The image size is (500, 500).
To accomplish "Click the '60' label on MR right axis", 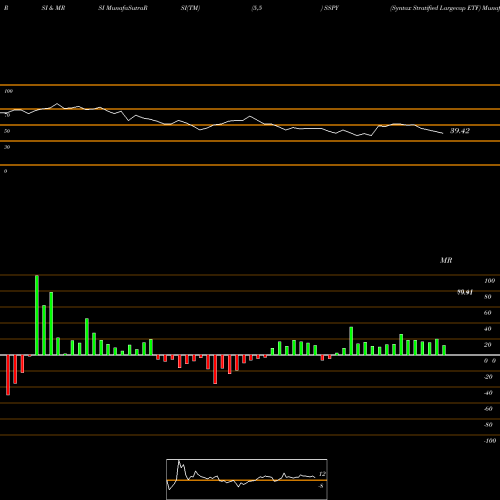I will pyautogui.click(x=488, y=313).
